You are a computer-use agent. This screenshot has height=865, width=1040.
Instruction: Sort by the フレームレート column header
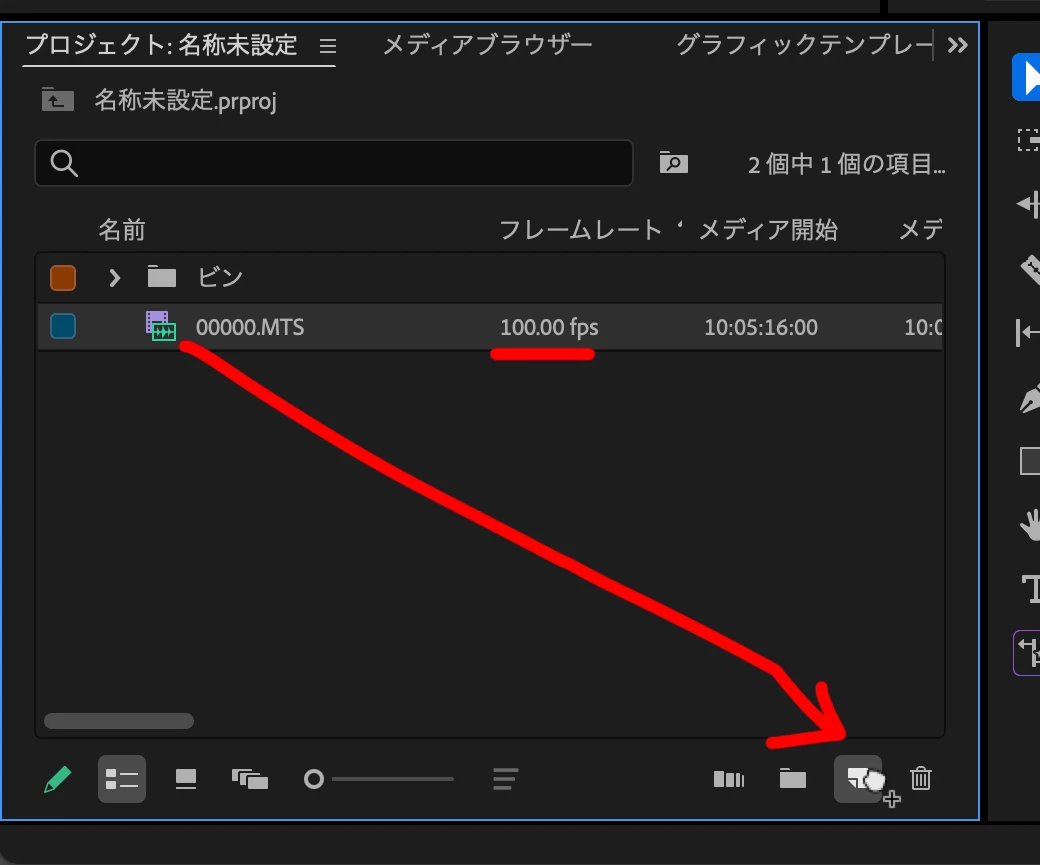point(580,230)
